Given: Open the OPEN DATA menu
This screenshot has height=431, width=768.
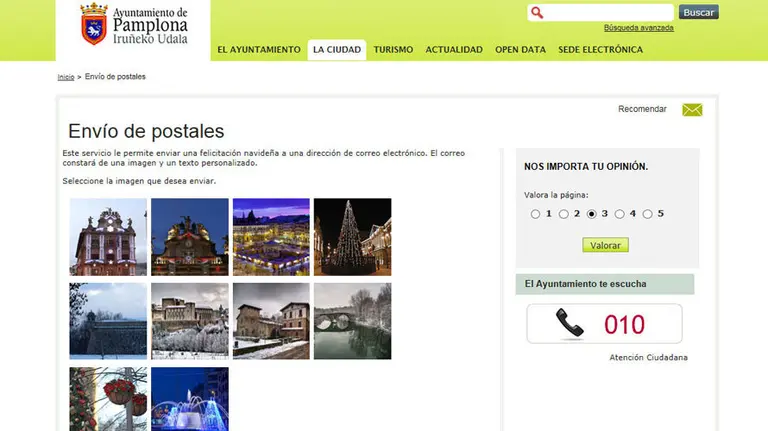Looking at the screenshot, I should point(520,49).
